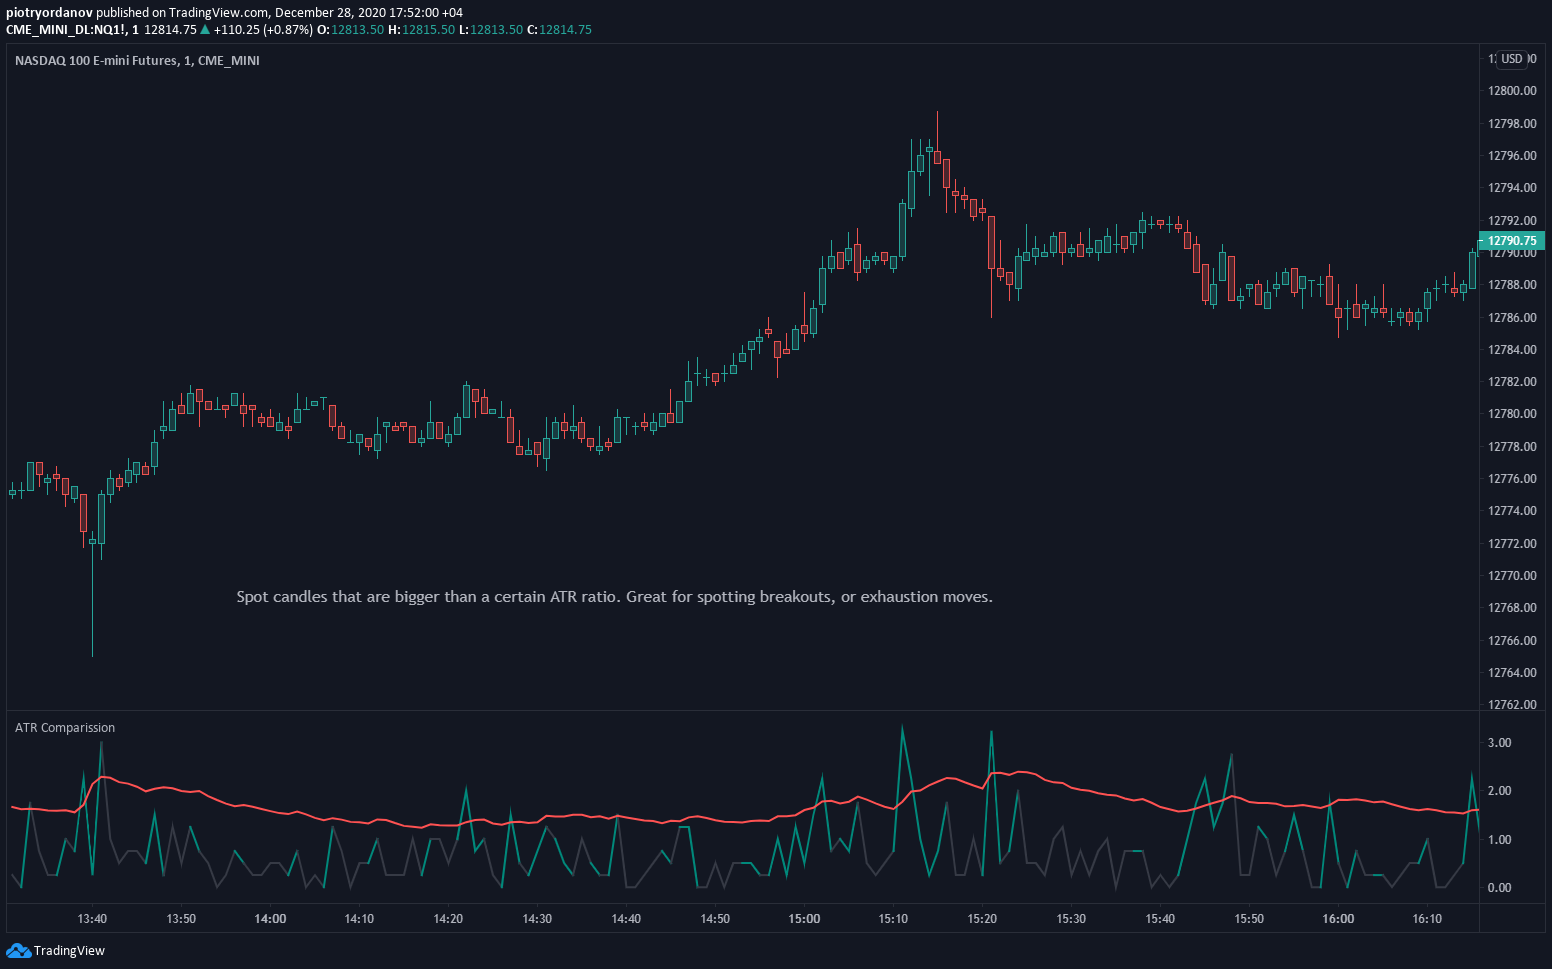Click the close value C:12814.75
This screenshot has height=969, width=1552.
click(559, 29)
